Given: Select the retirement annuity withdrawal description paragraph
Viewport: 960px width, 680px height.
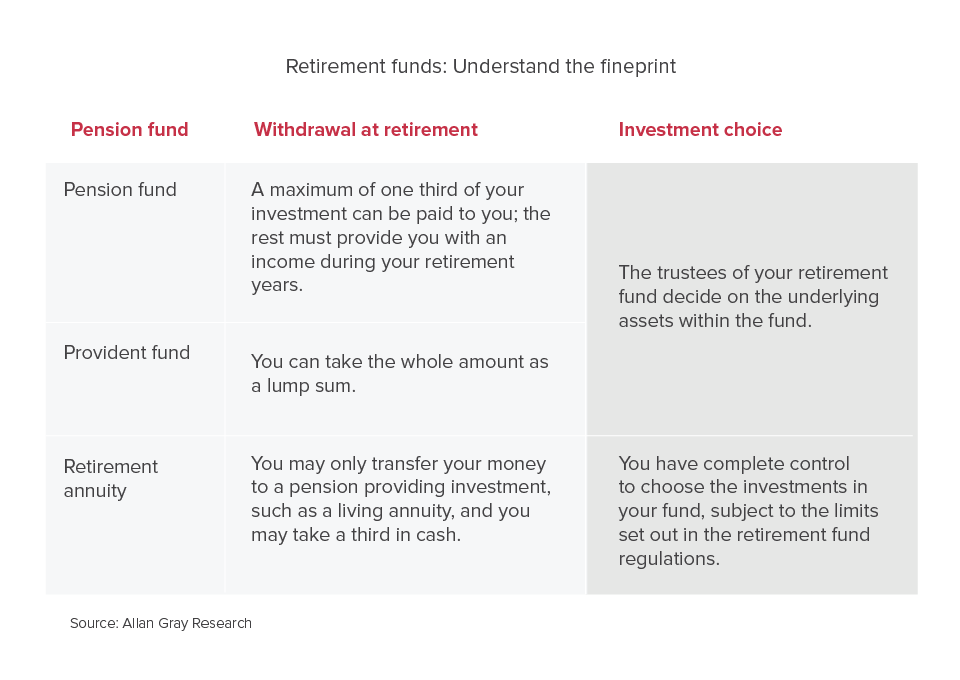Looking at the screenshot, I should click(400, 499).
